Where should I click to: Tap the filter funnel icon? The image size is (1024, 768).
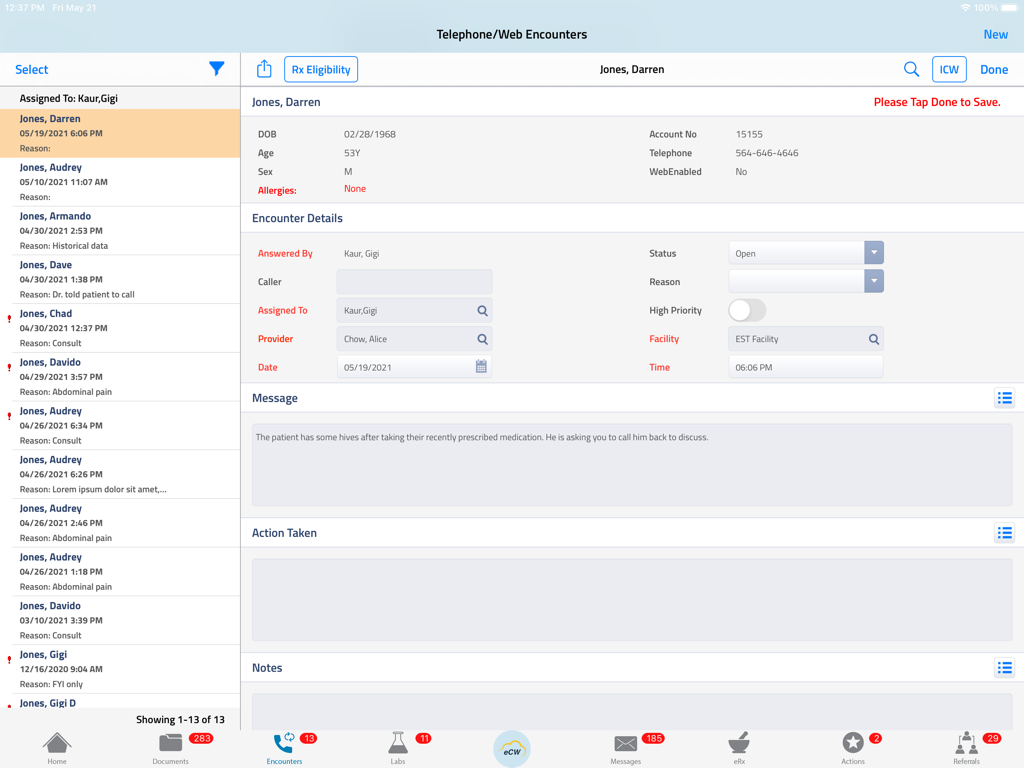(217, 69)
